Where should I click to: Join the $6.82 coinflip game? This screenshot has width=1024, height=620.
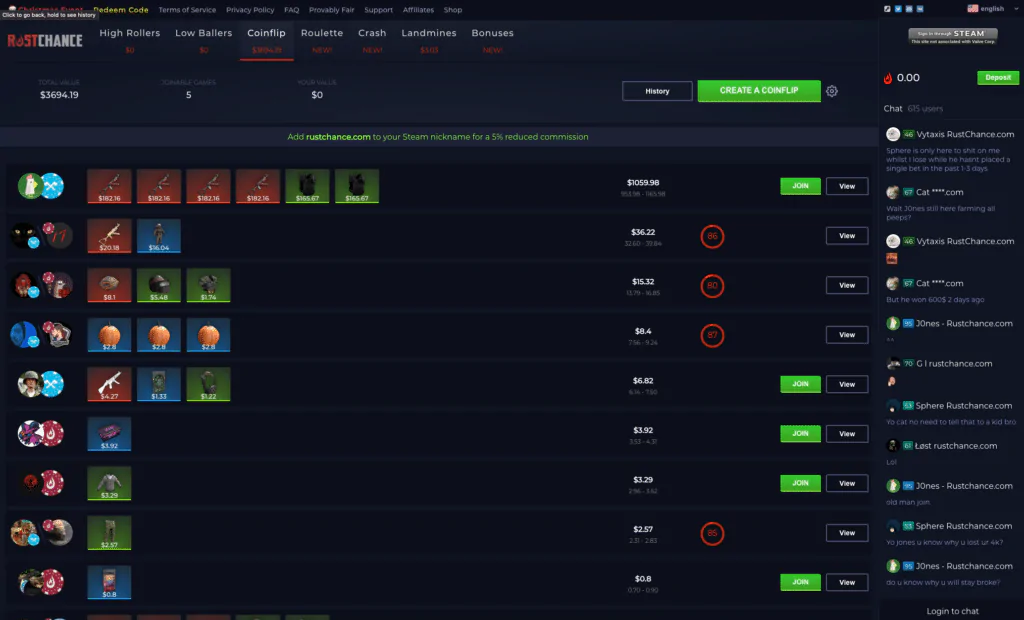point(800,384)
